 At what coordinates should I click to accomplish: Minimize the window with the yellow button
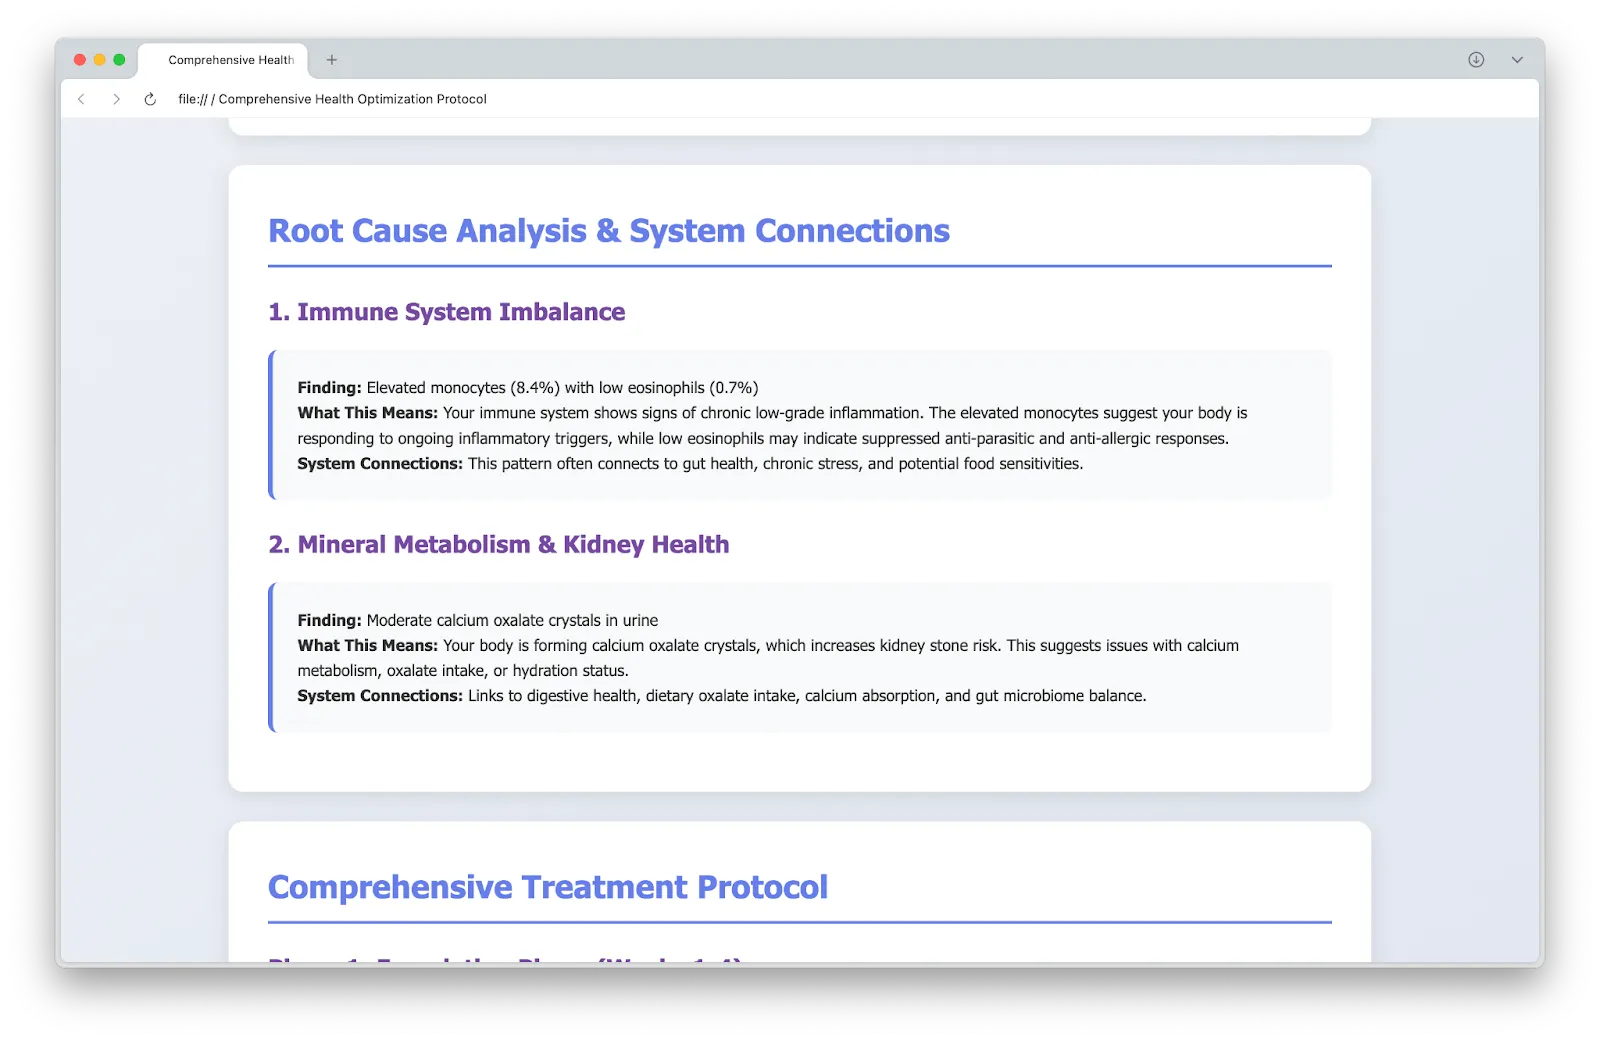100,60
